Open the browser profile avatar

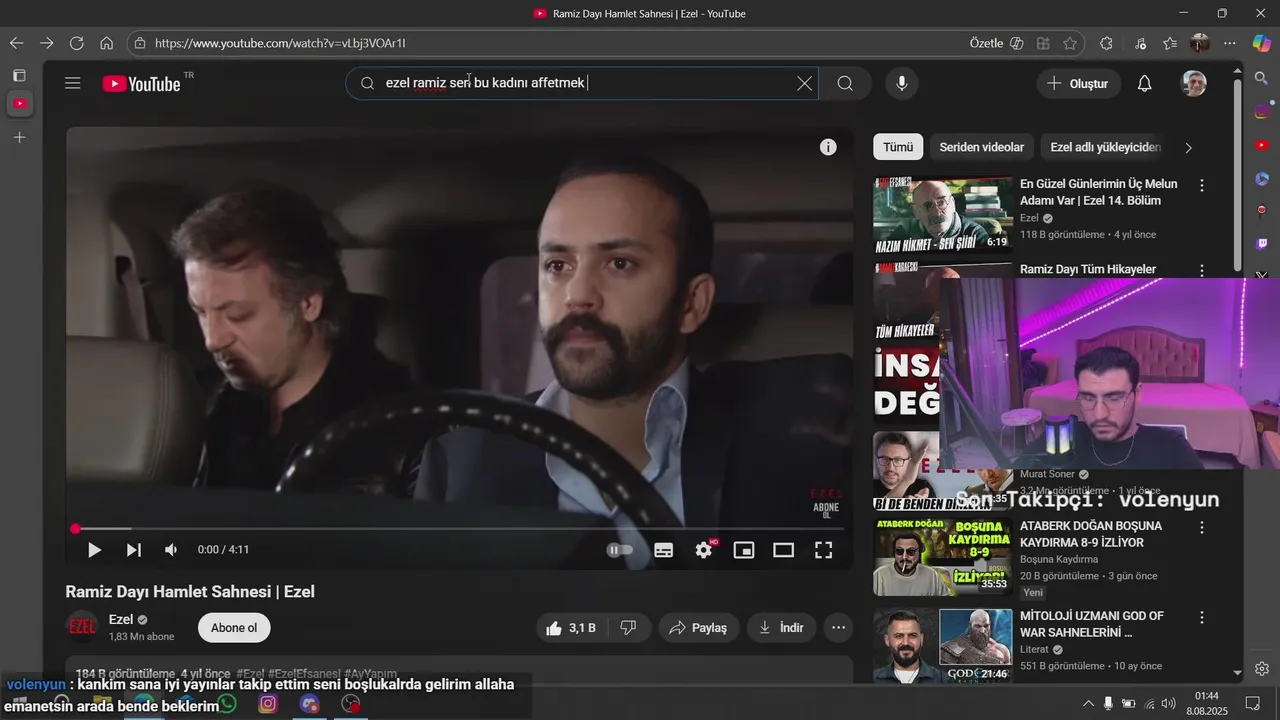coord(1200,43)
